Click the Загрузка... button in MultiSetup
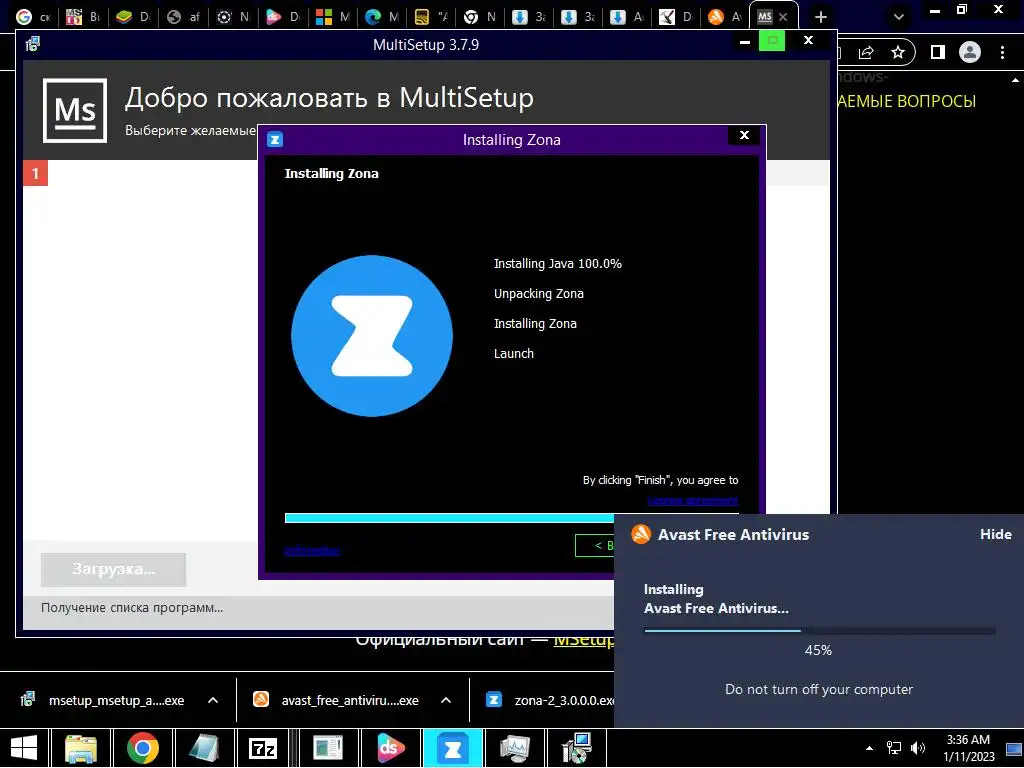The width and height of the screenshot is (1024, 768). [113, 569]
